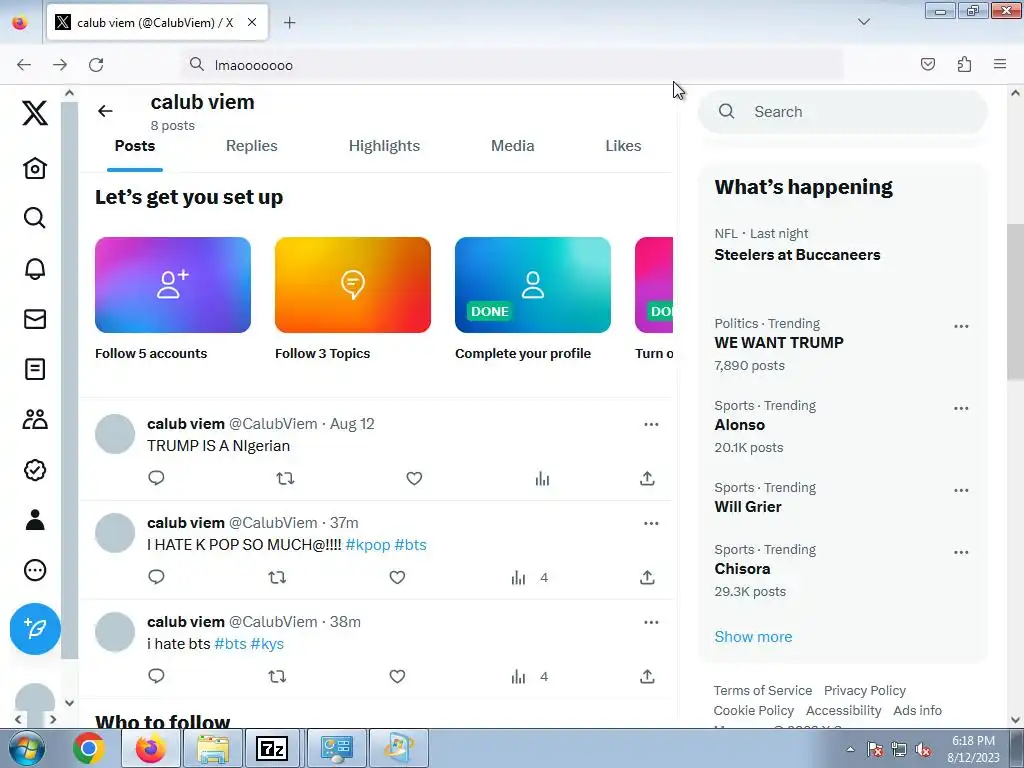
Task: Switch to the Media tab
Action: (x=513, y=146)
